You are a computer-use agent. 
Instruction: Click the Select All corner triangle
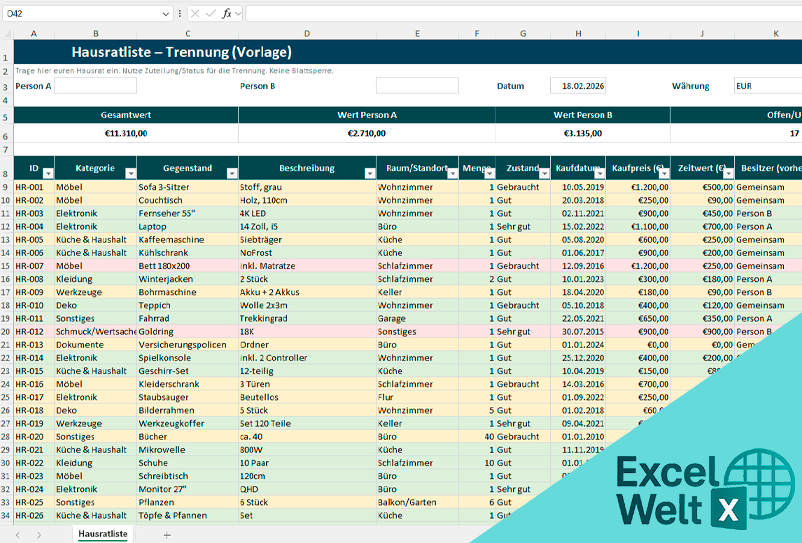pyautogui.click(x=7, y=33)
